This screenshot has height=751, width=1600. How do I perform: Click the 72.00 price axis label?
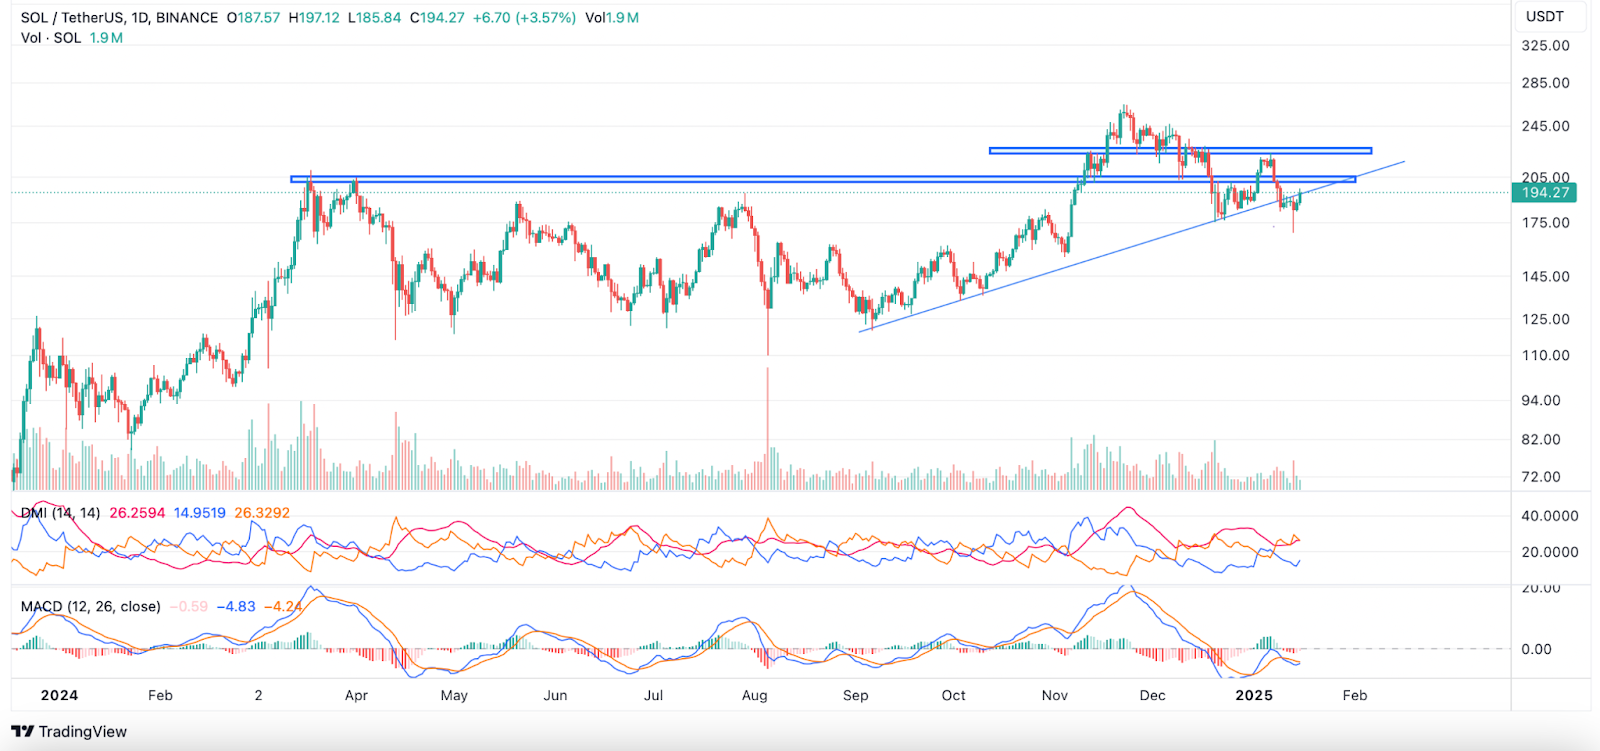(1541, 477)
